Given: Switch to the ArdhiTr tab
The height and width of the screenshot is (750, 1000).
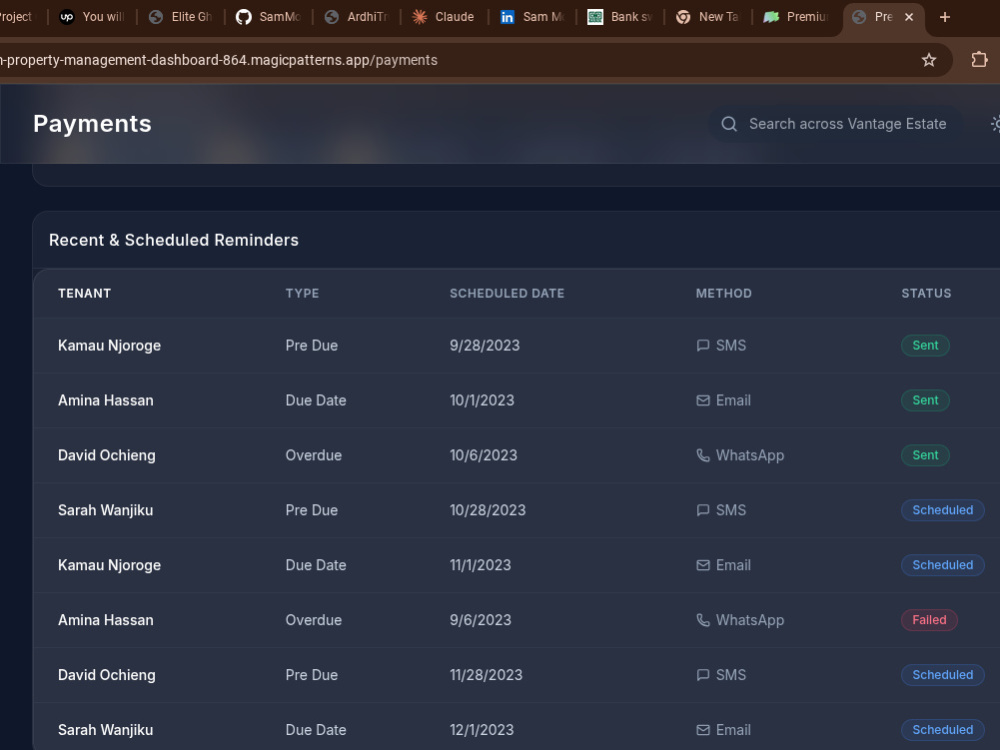Looking at the screenshot, I should click(356, 17).
